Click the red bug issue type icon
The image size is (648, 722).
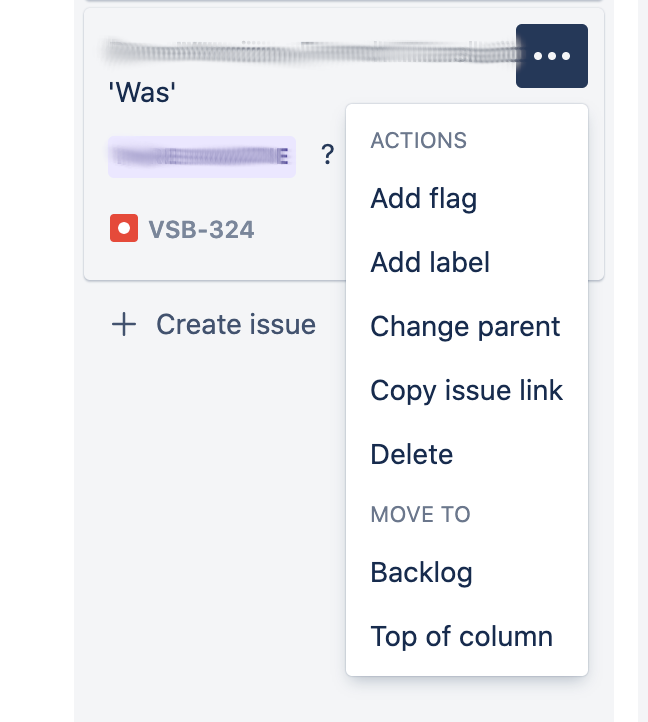point(123,228)
